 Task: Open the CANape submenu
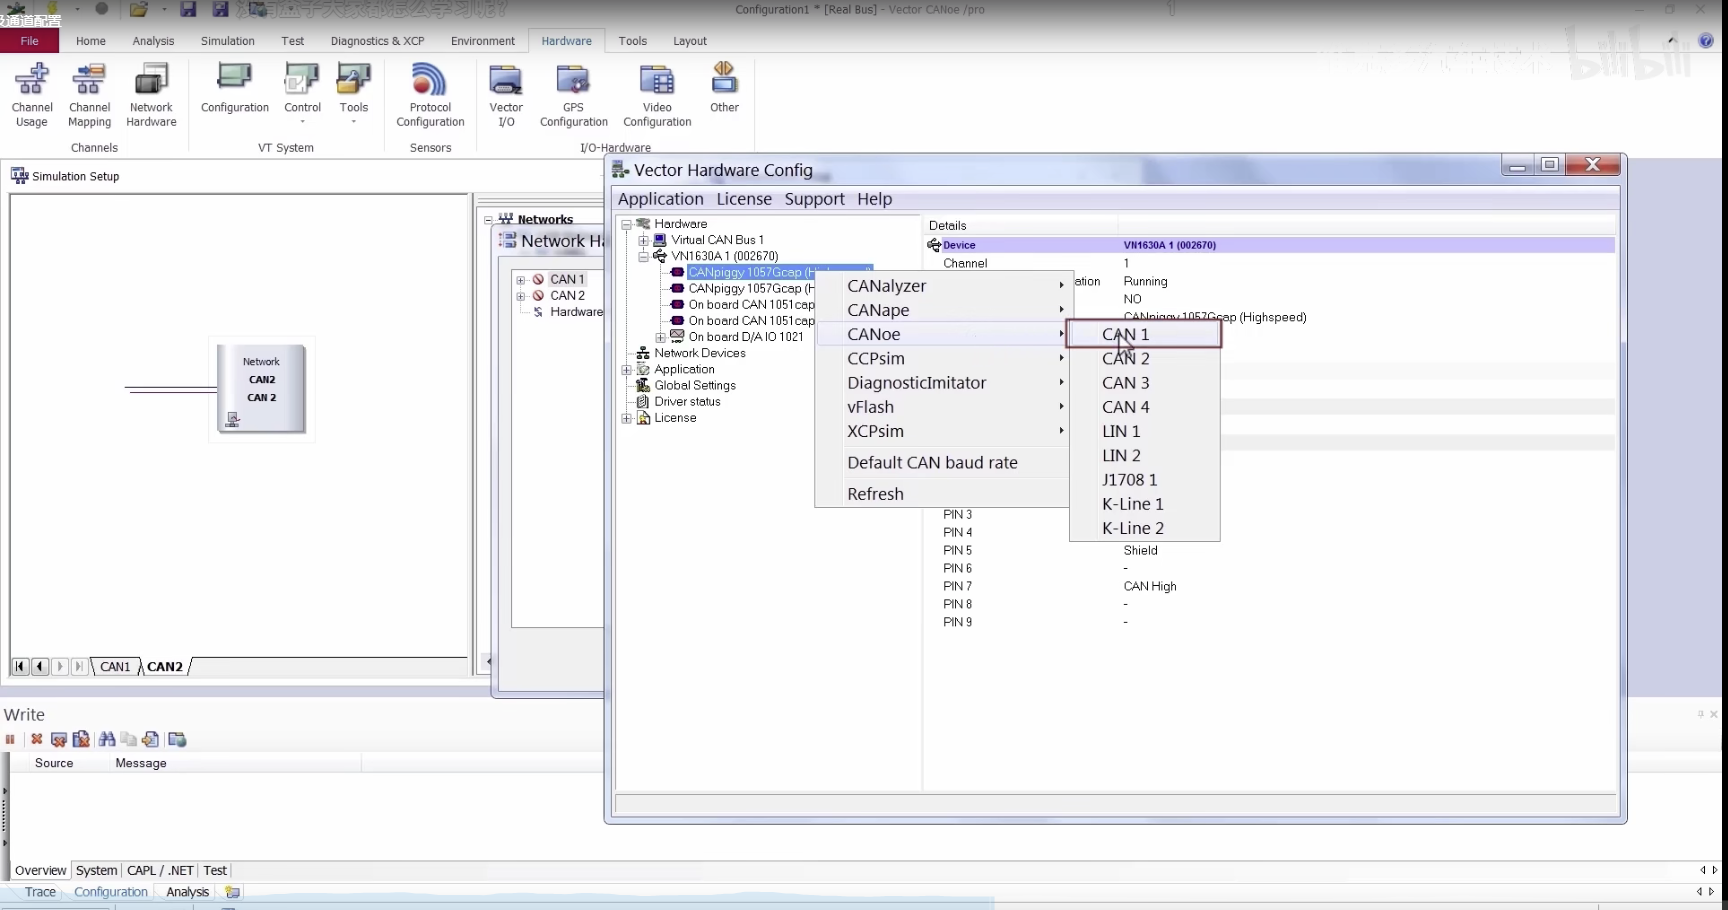click(x=943, y=310)
